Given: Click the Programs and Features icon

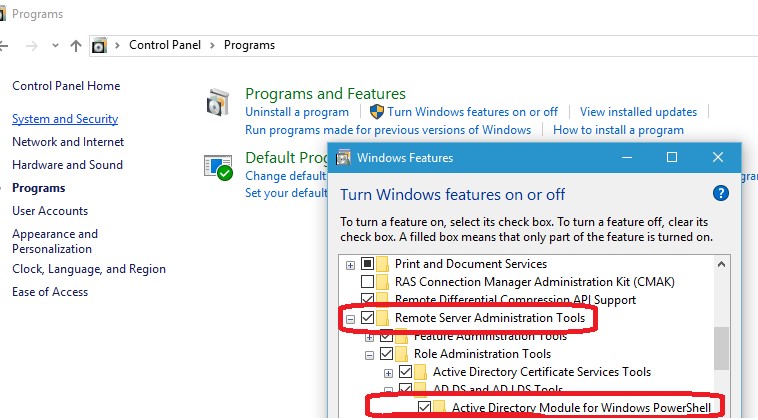Looking at the screenshot, I should 218,102.
